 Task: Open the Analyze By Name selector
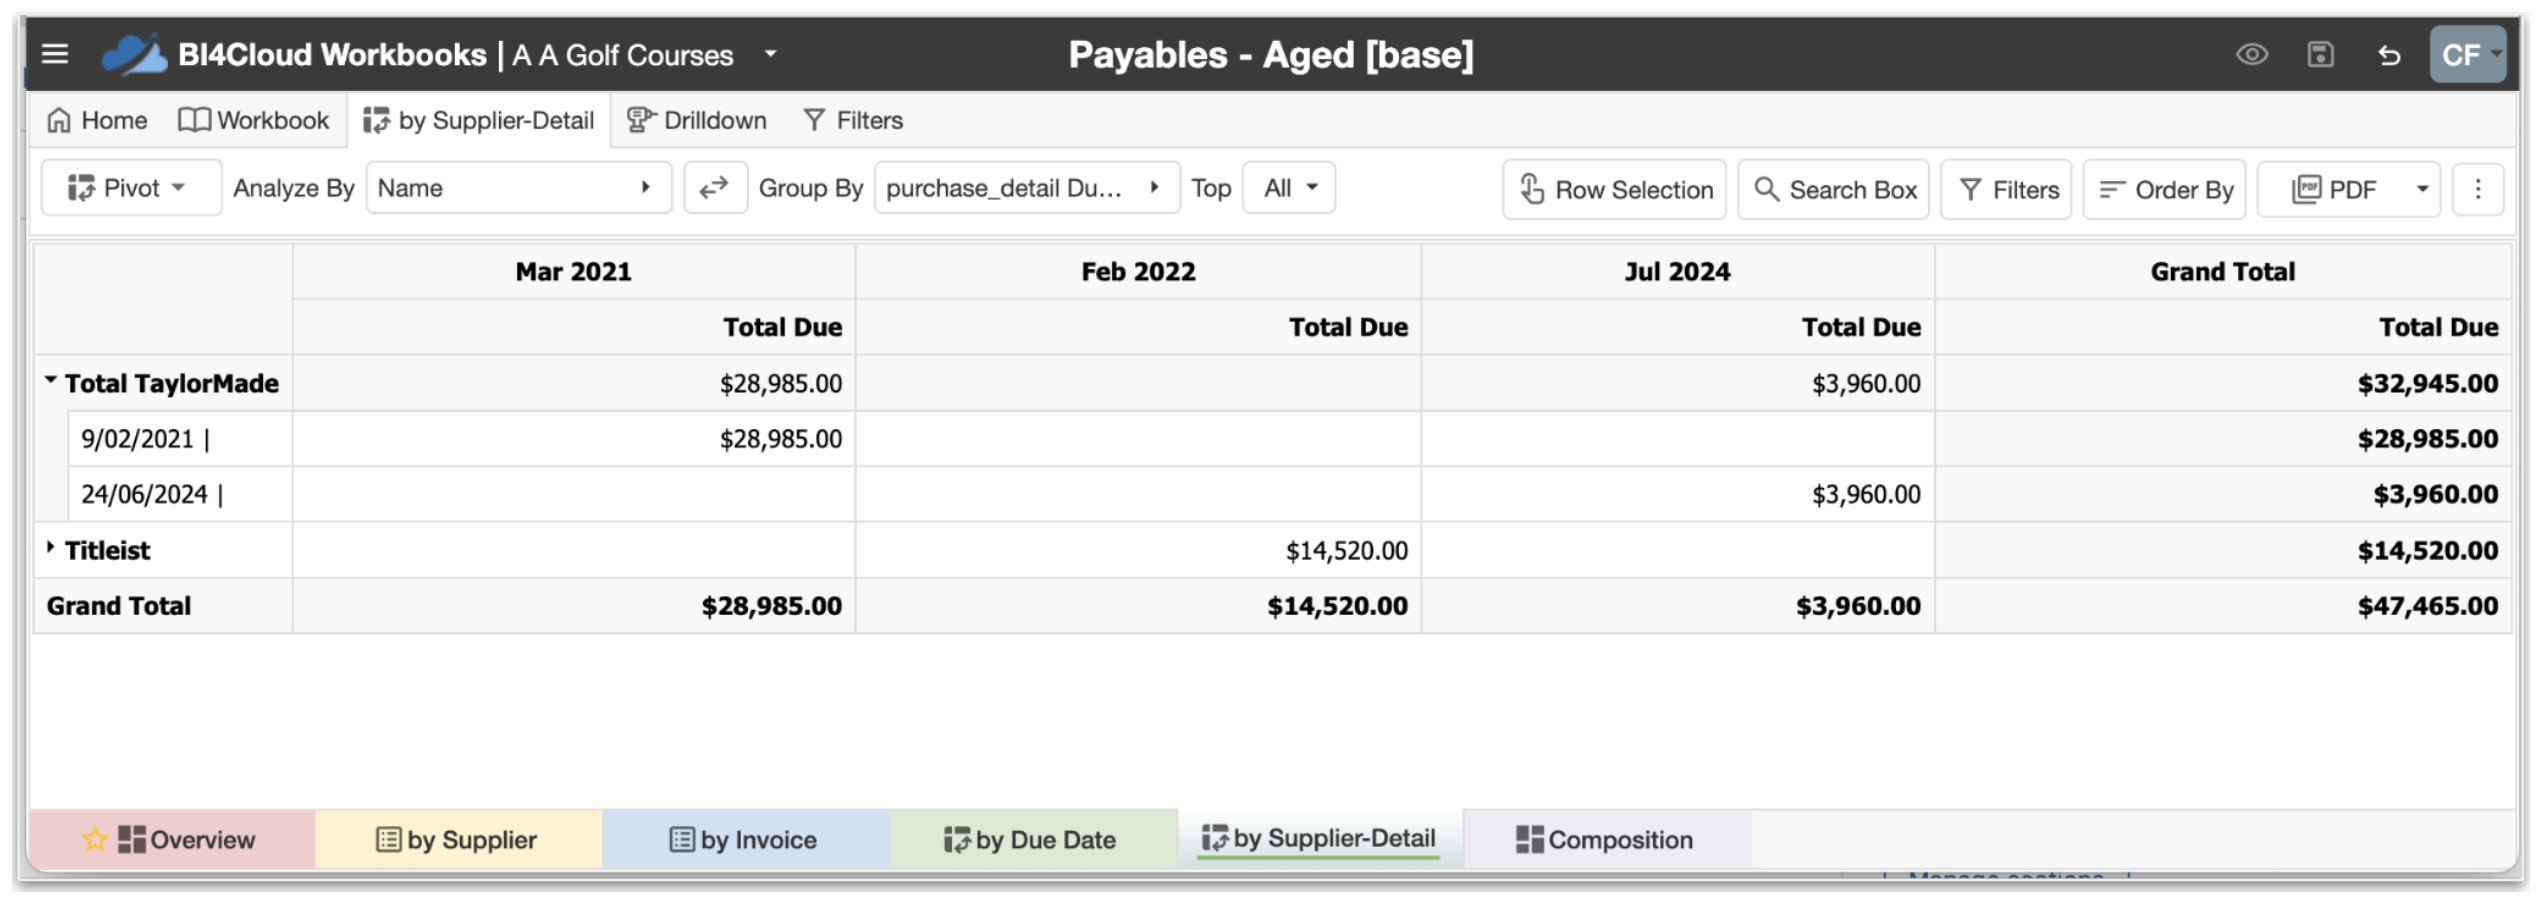click(518, 188)
